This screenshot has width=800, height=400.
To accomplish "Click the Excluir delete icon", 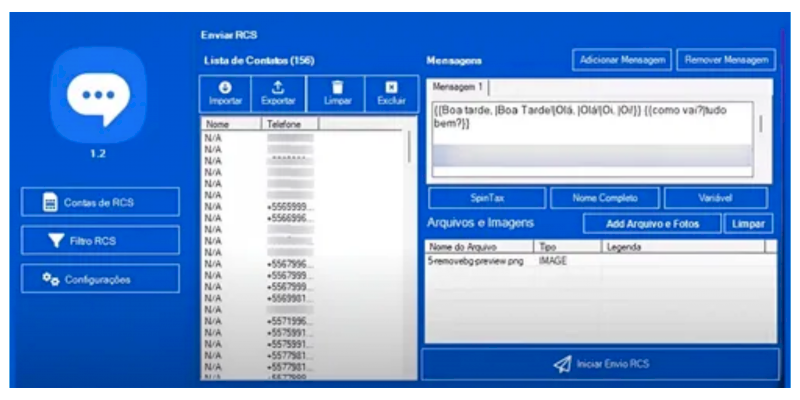I will coord(391,88).
